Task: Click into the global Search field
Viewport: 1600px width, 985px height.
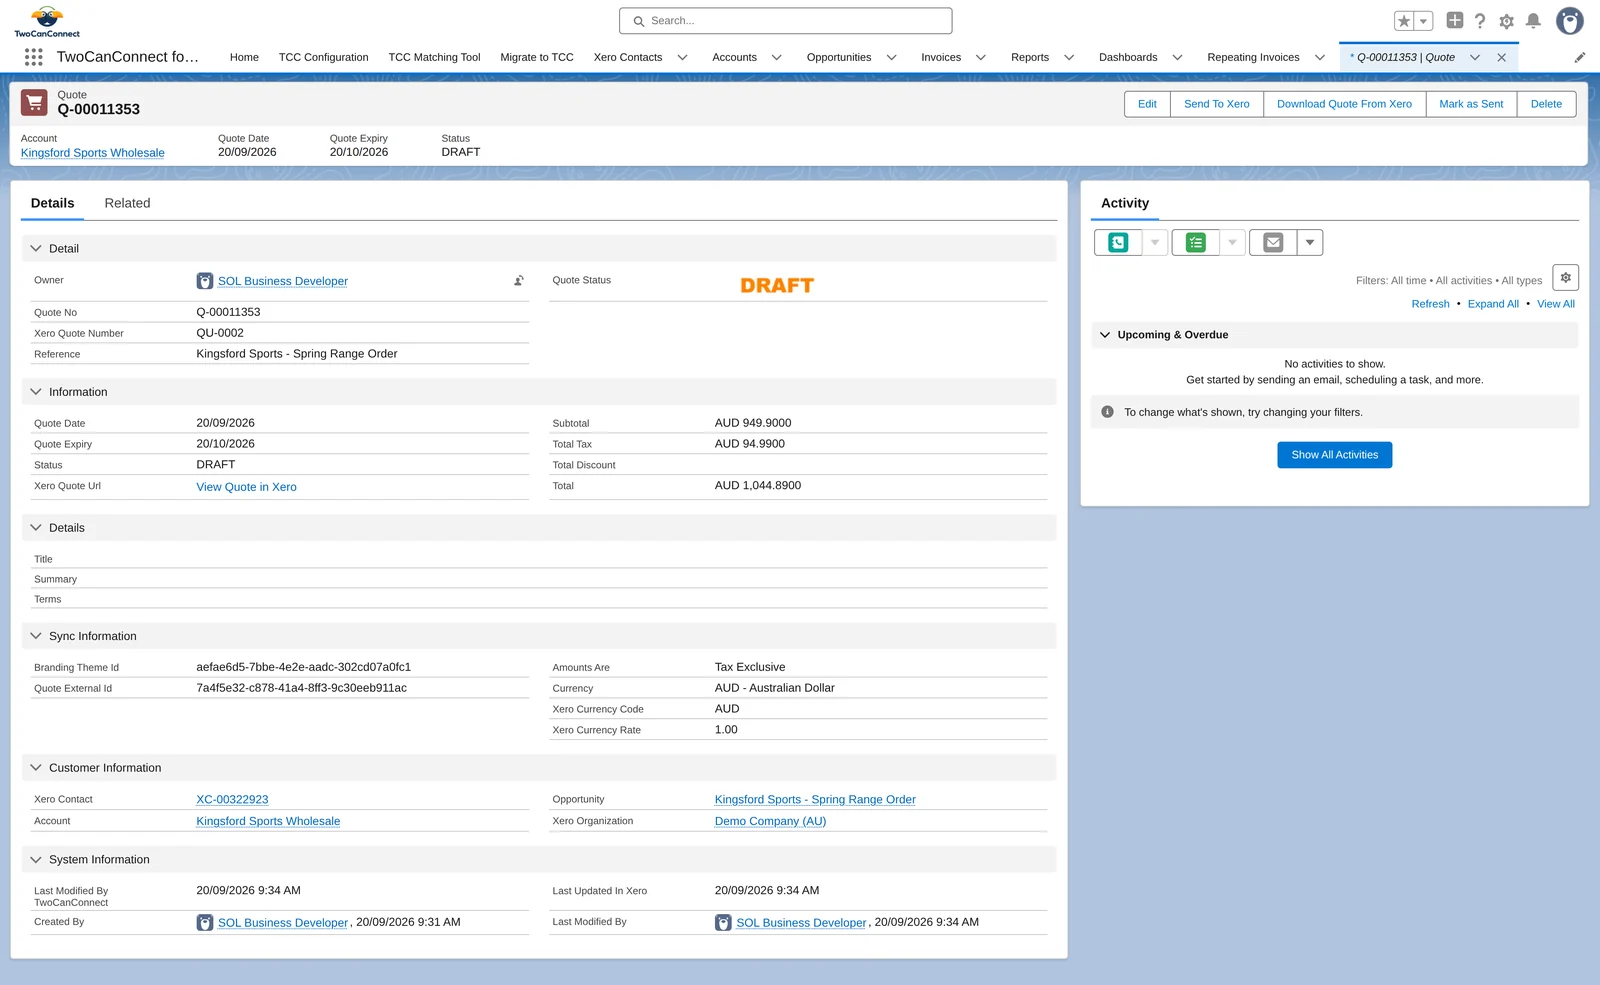Action: pyautogui.click(x=785, y=21)
